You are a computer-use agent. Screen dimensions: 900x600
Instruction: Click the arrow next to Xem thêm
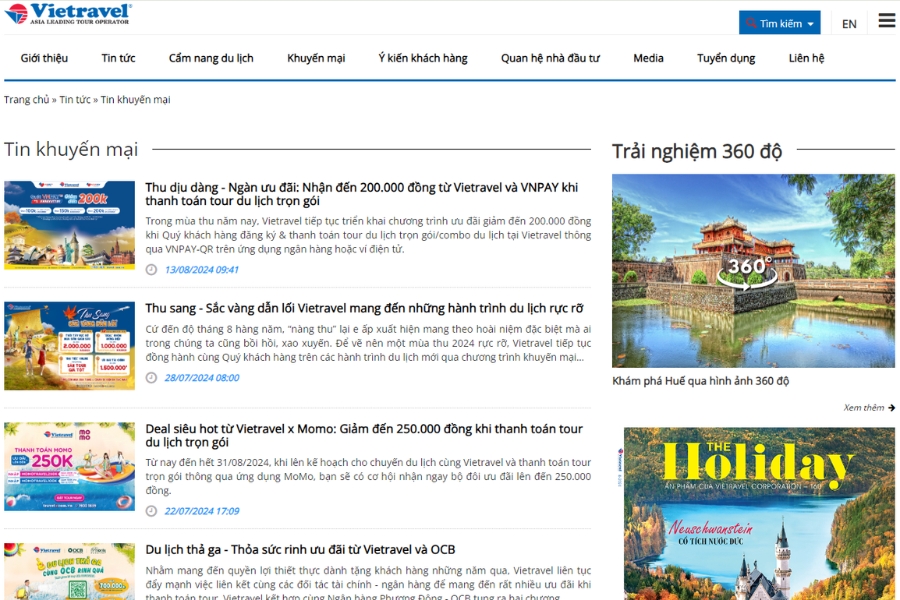point(891,408)
